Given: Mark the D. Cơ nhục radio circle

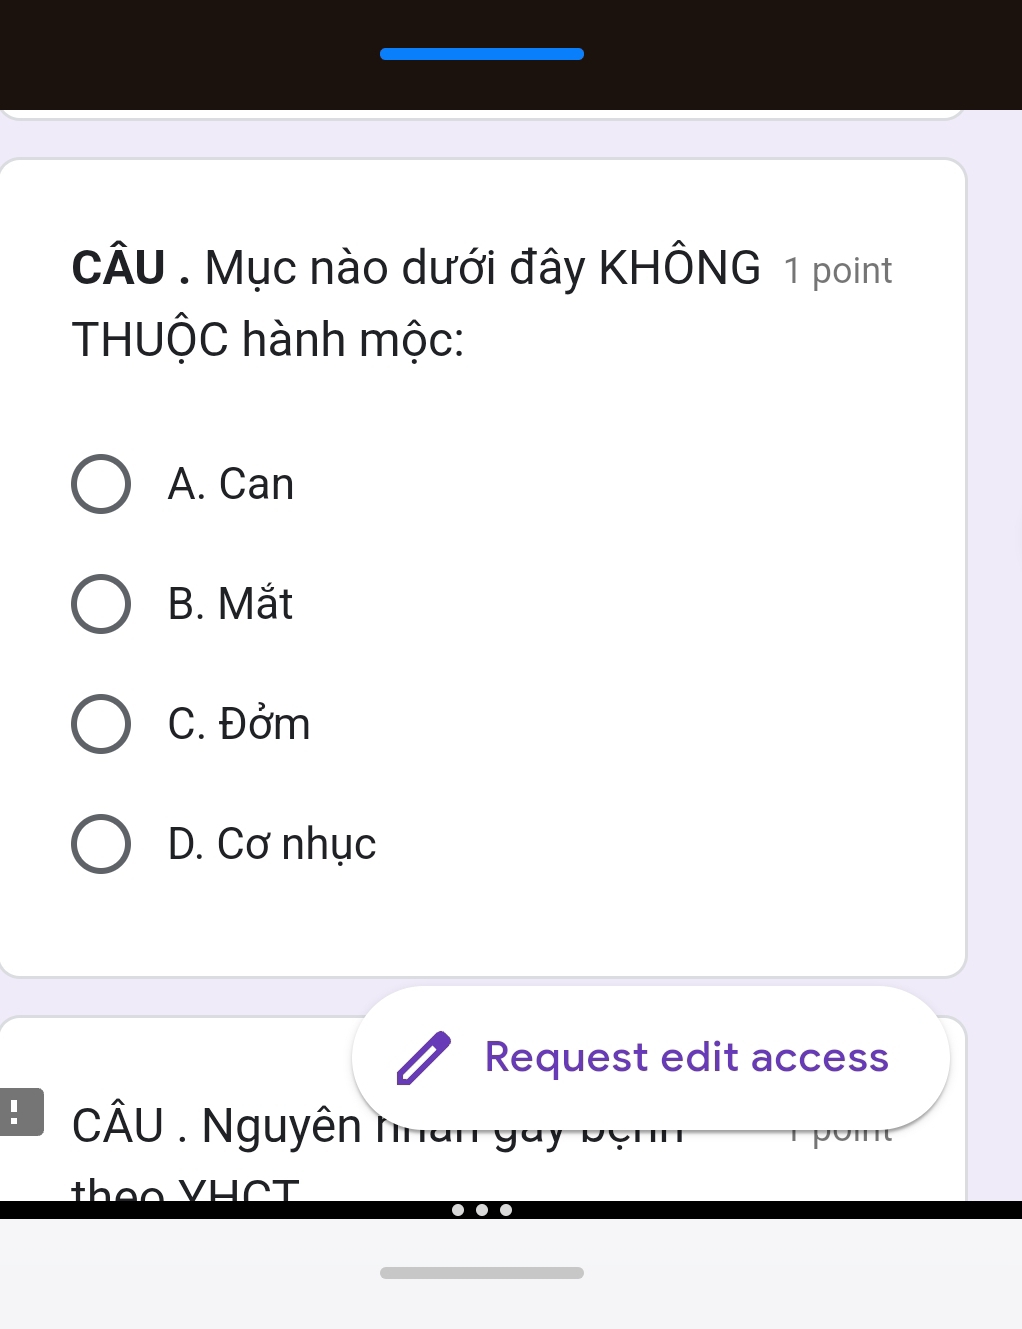Looking at the screenshot, I should (x=101, y=844).
